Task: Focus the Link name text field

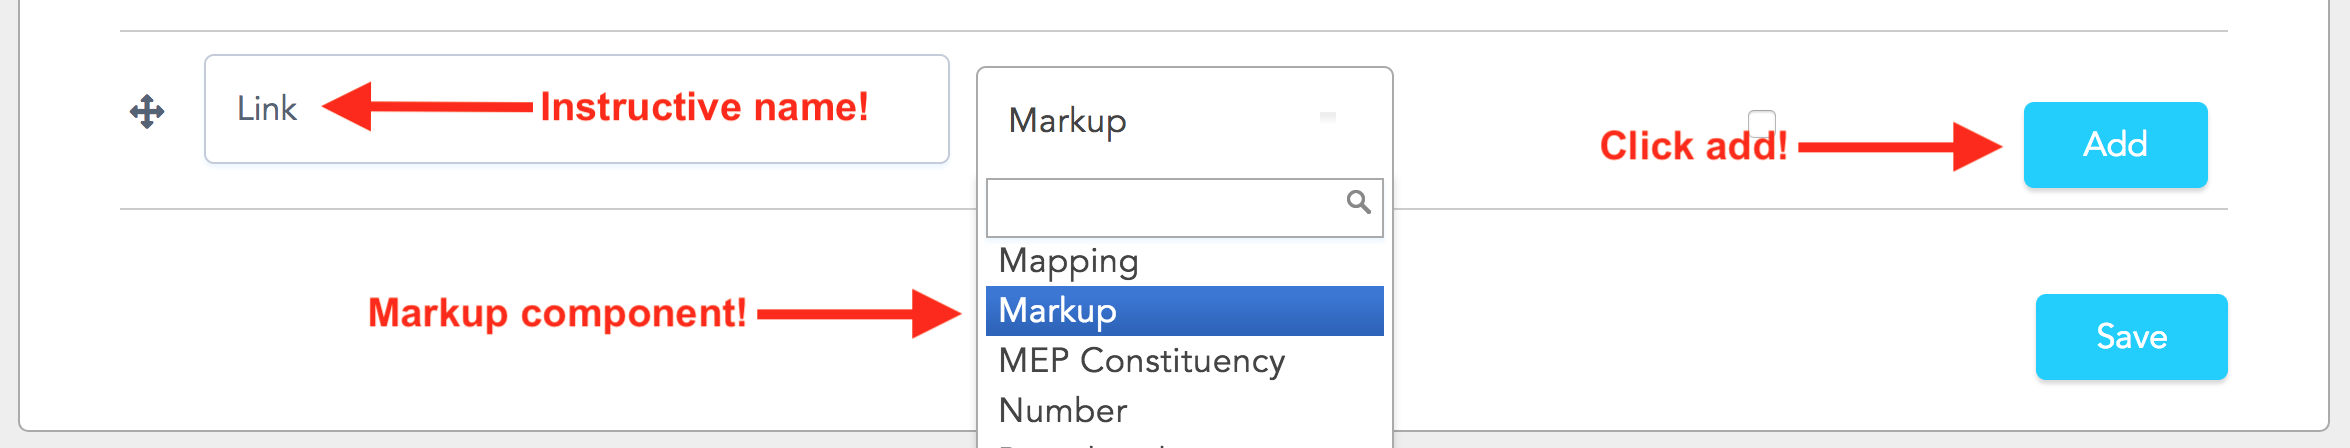Action: tap(577, 109)
